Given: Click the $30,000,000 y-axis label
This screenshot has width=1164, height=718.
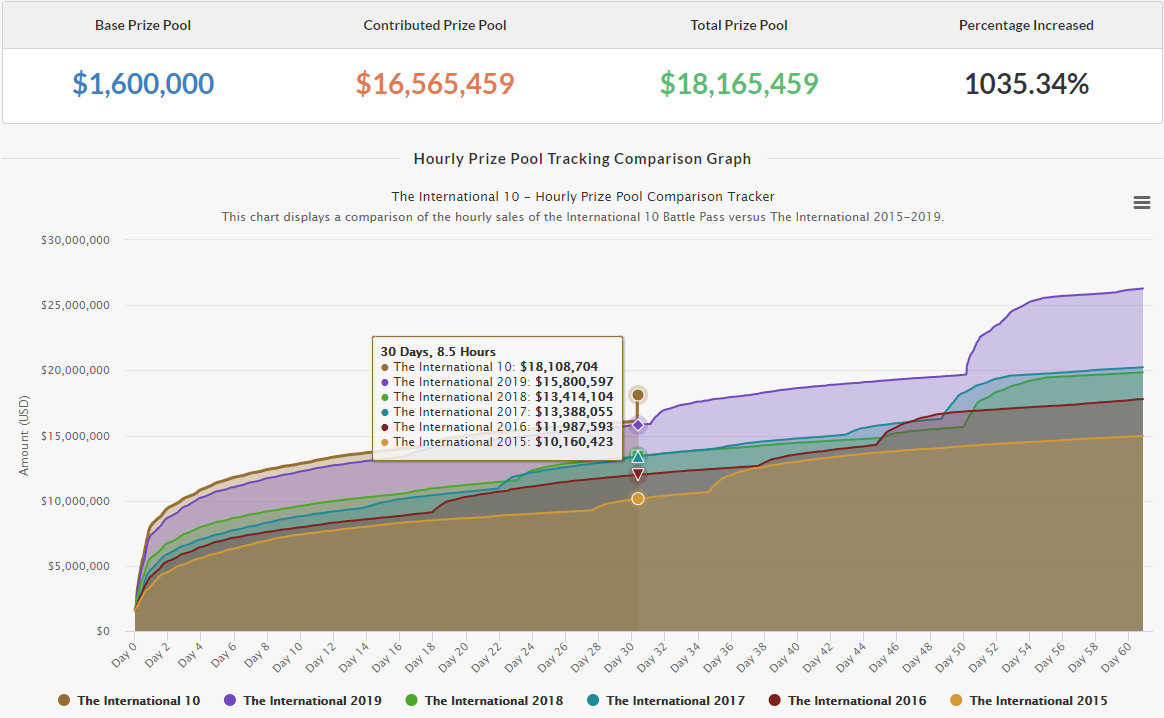Looking at the screenshot, I should (76, 240).
